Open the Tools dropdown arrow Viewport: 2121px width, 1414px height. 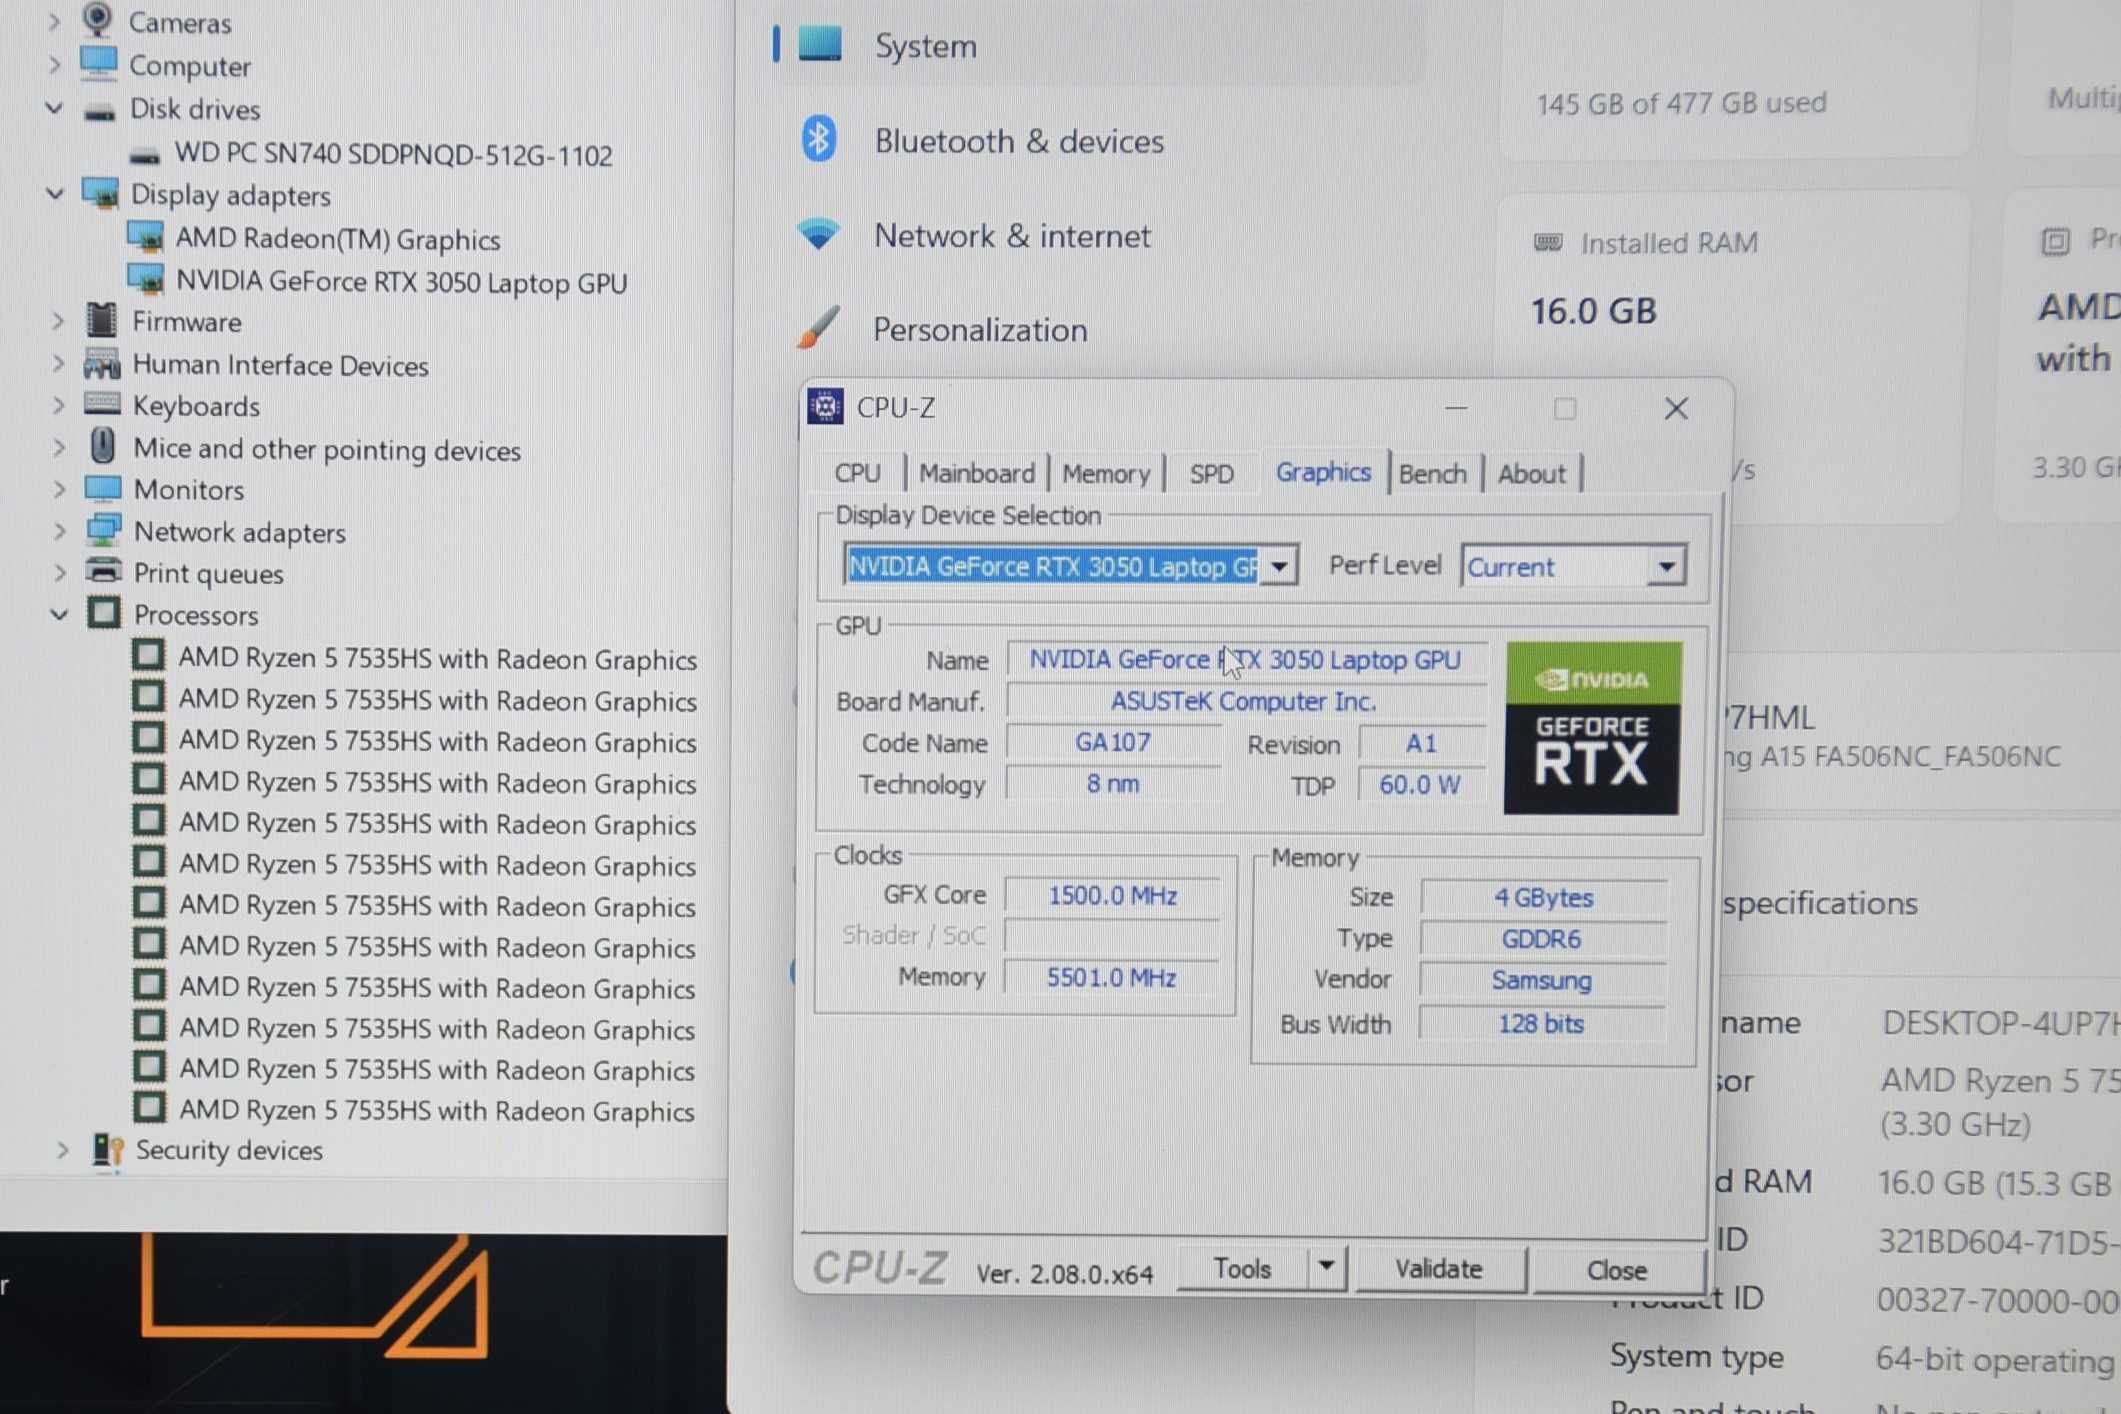tap(1326, 1267)
